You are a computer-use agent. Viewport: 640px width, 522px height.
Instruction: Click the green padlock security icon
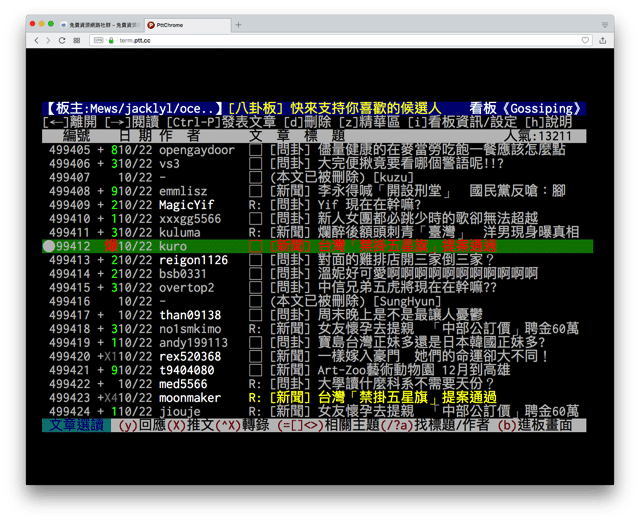pos(111,41)
